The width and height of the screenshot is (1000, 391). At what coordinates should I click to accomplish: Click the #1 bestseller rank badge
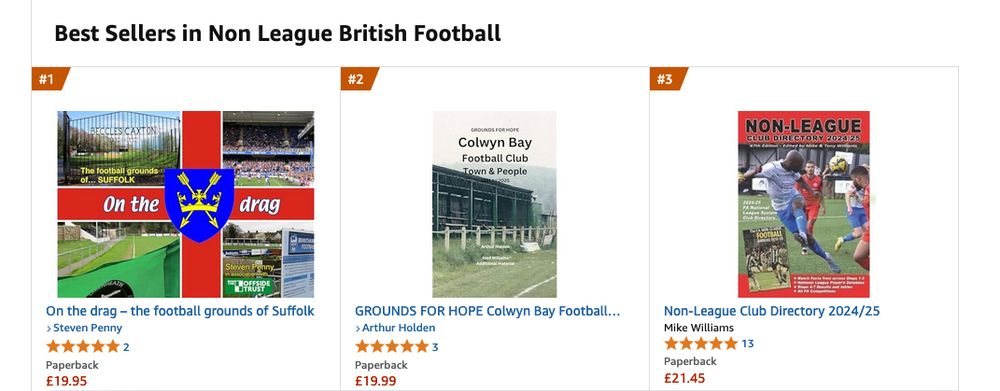pos(48,79)
